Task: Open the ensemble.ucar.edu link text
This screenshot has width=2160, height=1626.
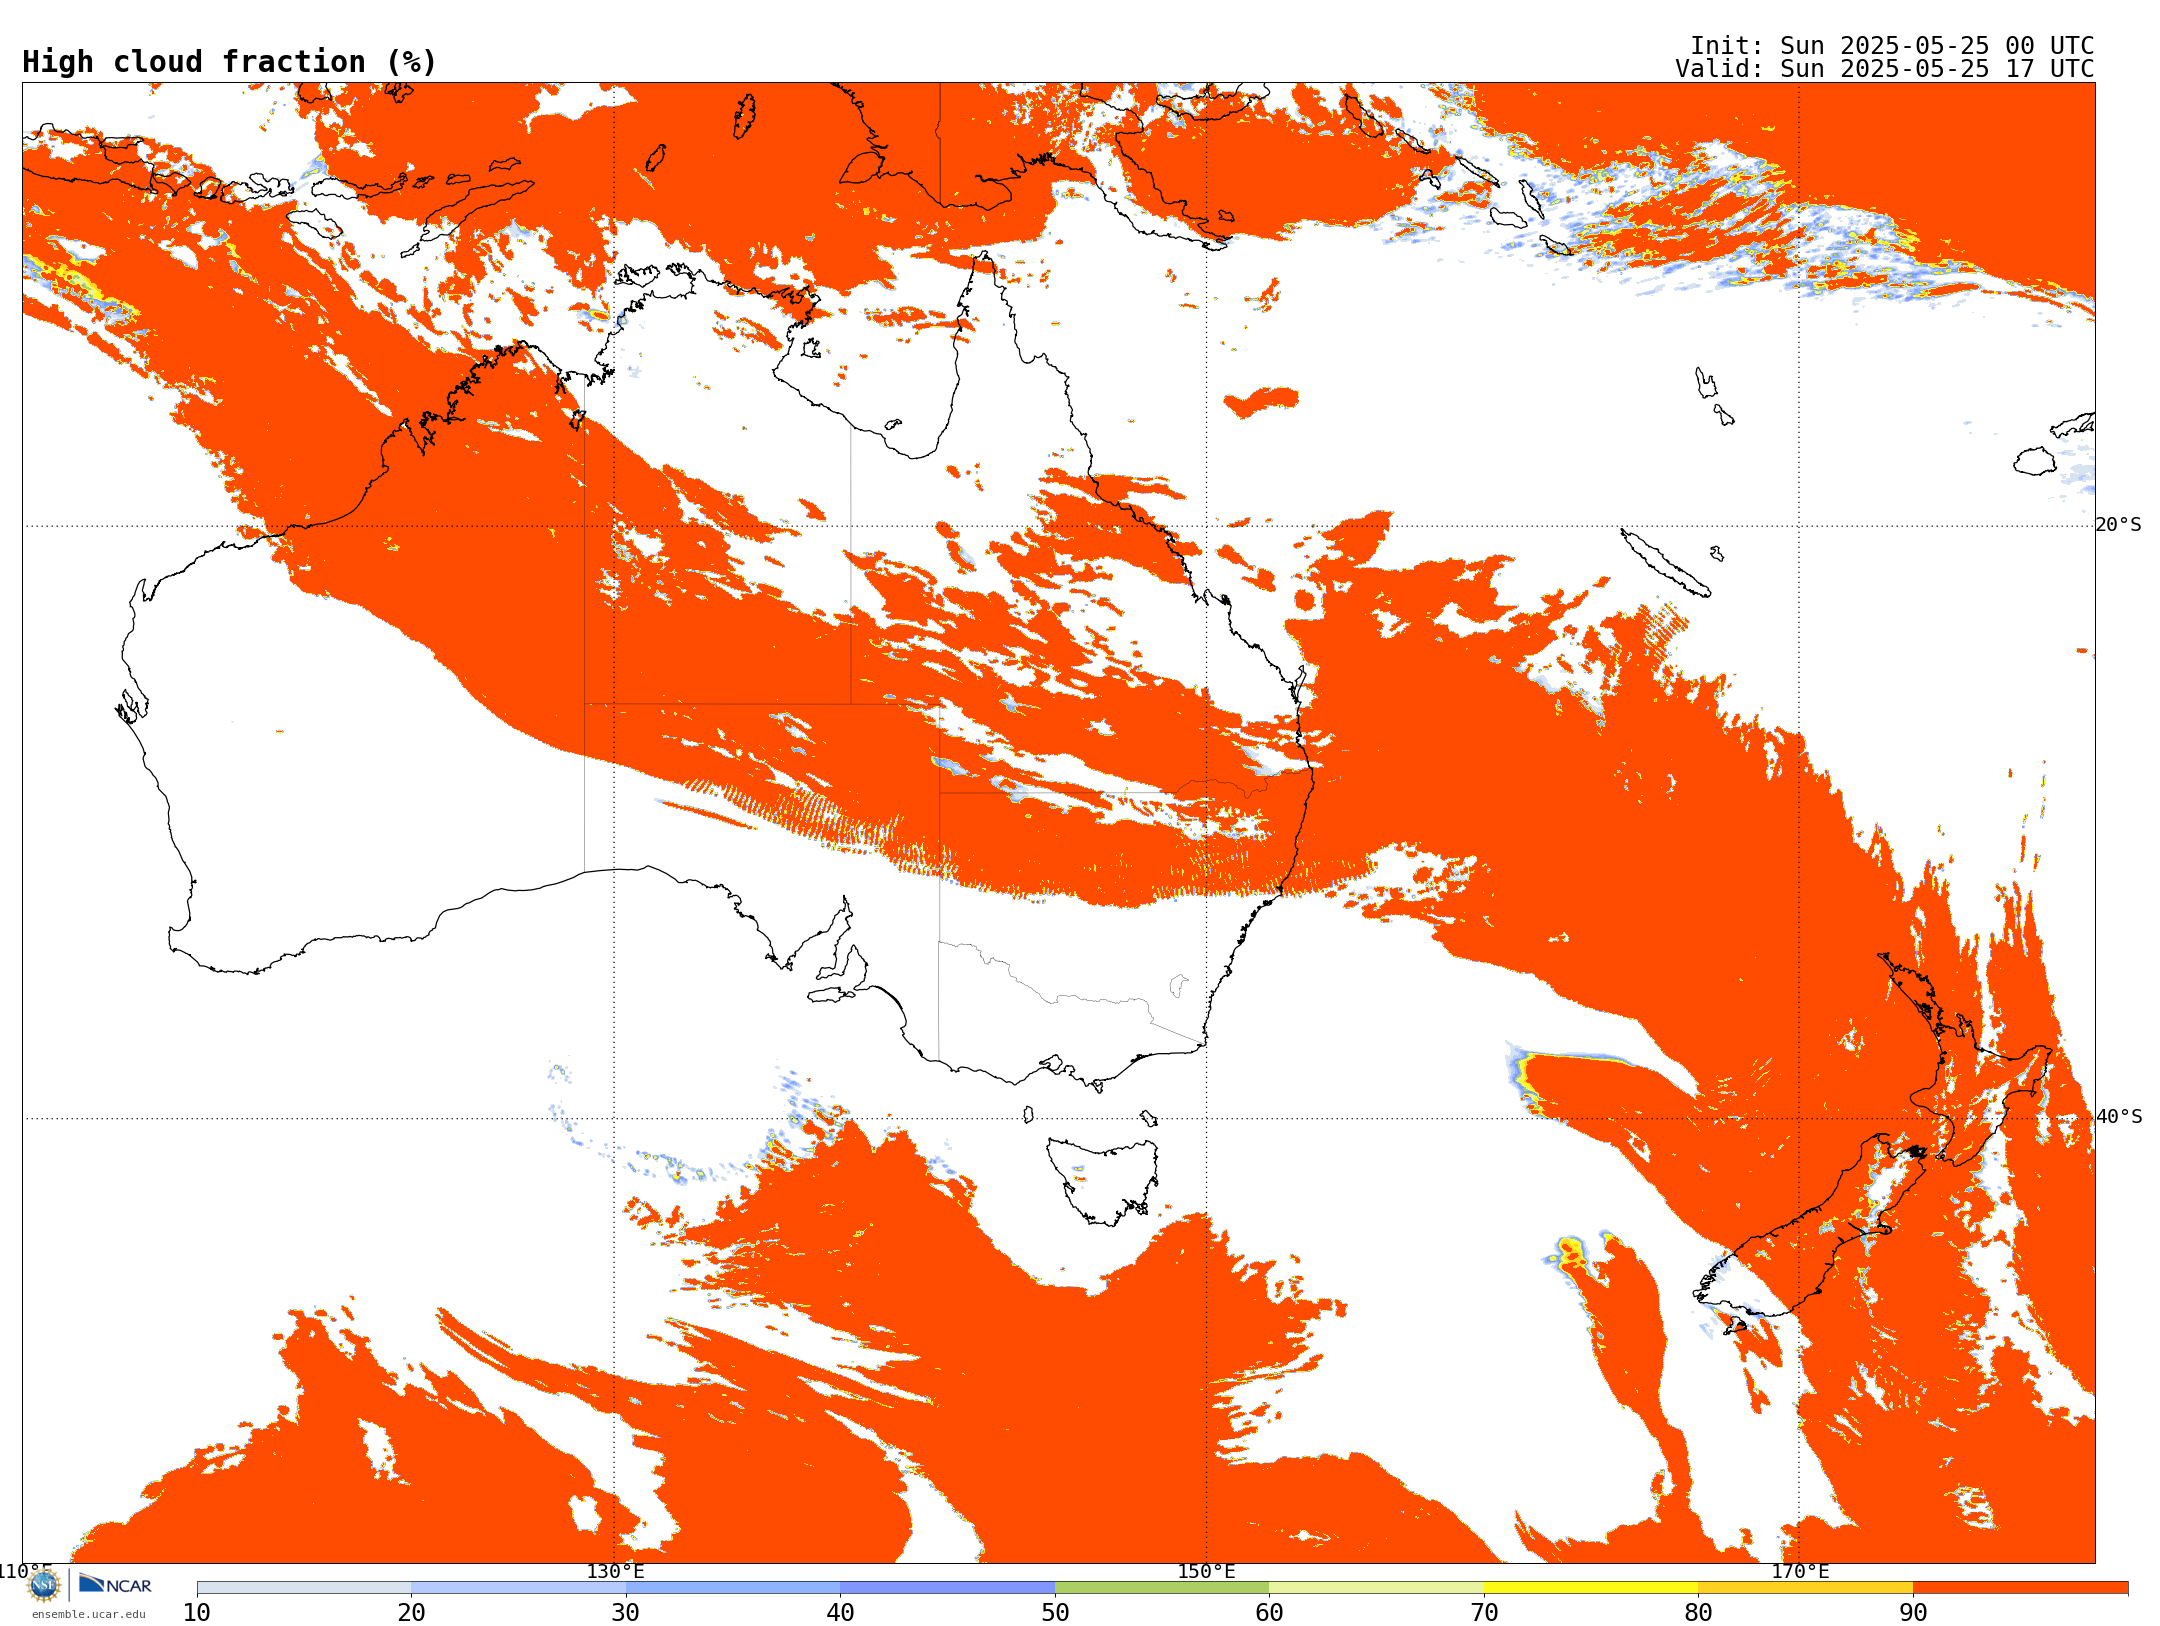Action: coord(88,1614)
